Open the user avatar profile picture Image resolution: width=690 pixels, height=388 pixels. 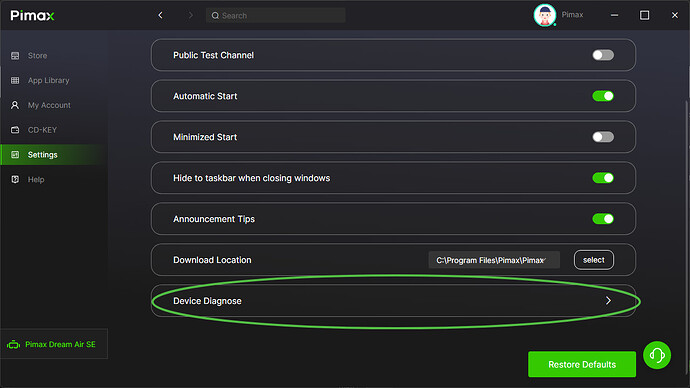[545, 15]
